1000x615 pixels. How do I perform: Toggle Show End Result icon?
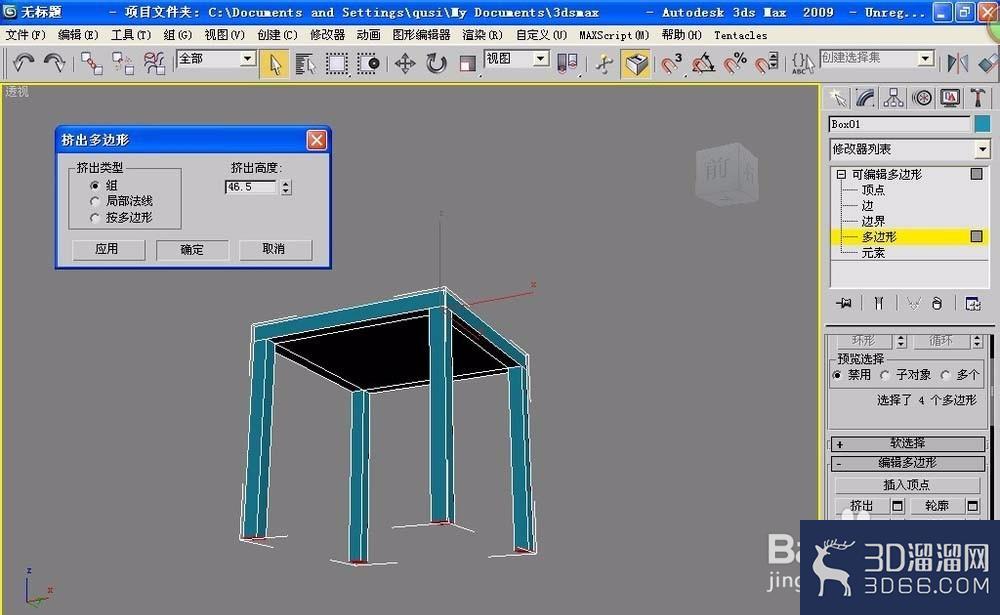point(879,304)
